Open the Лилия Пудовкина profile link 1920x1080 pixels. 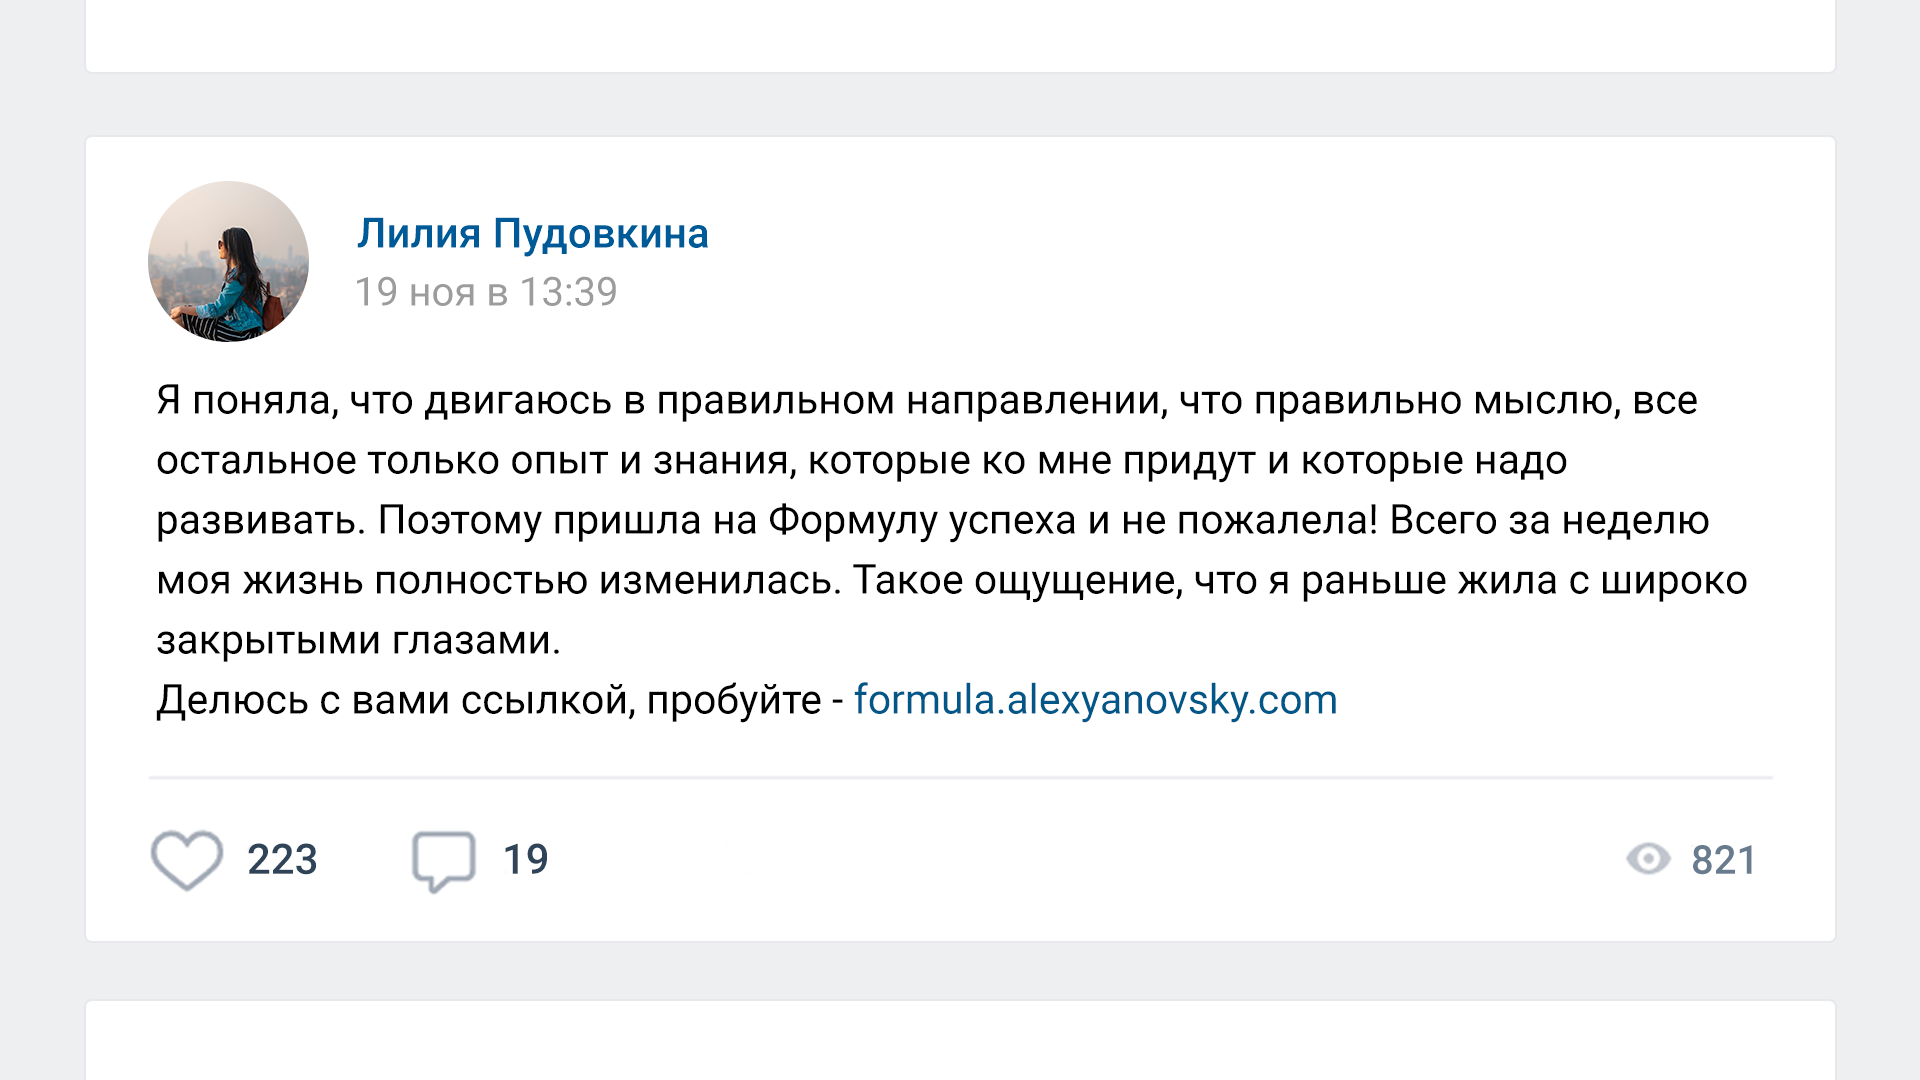pos(532,234)
